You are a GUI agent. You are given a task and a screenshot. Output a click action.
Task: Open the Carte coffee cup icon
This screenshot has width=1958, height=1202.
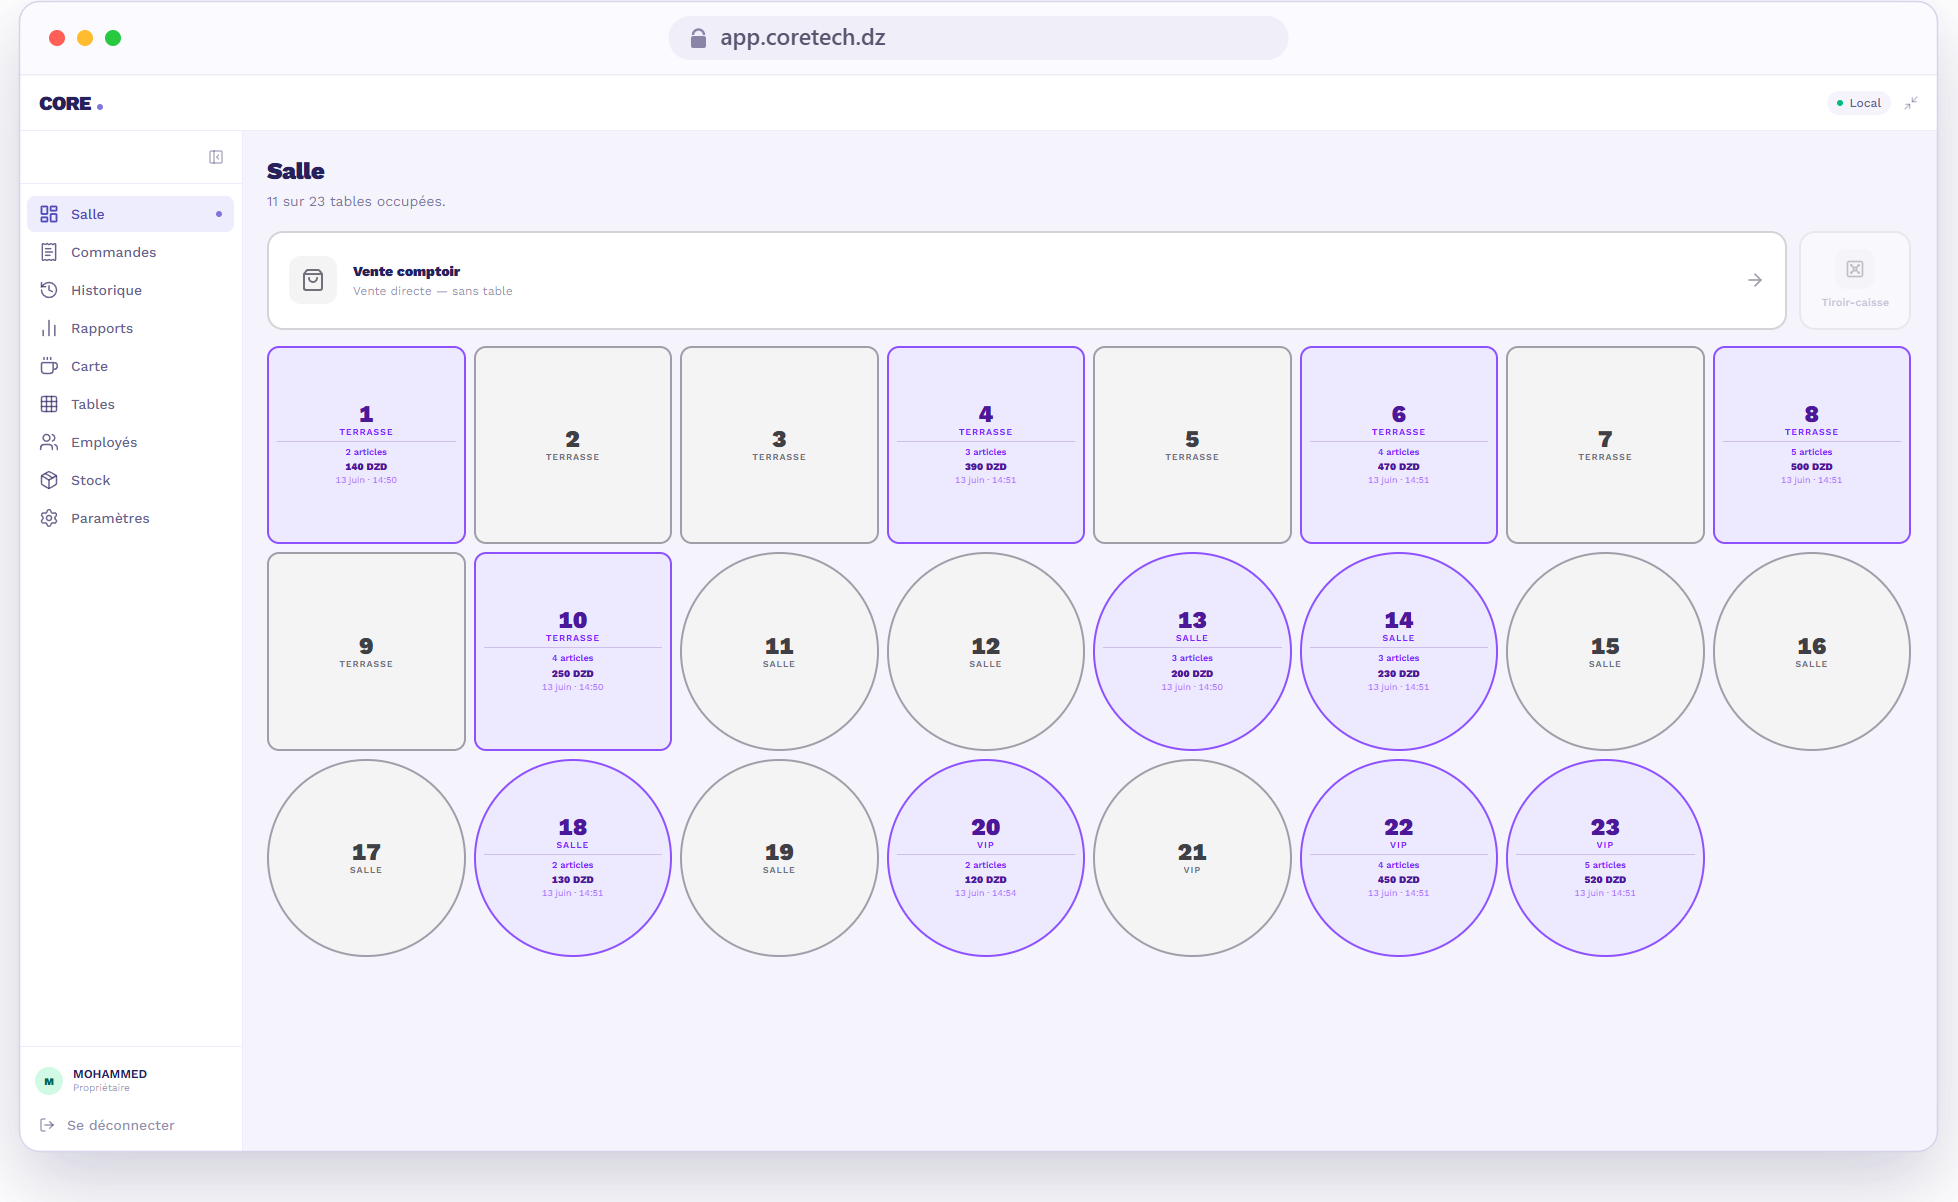(x=49, y=366)
